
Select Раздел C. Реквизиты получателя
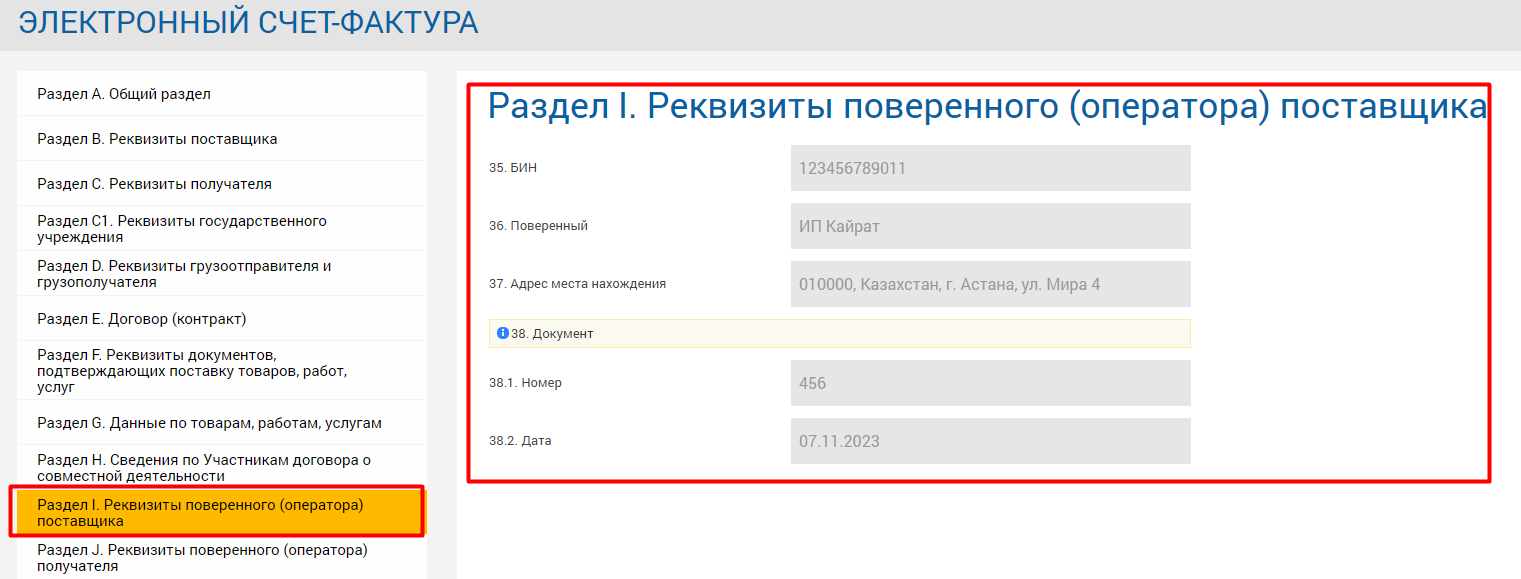point(154,184)
